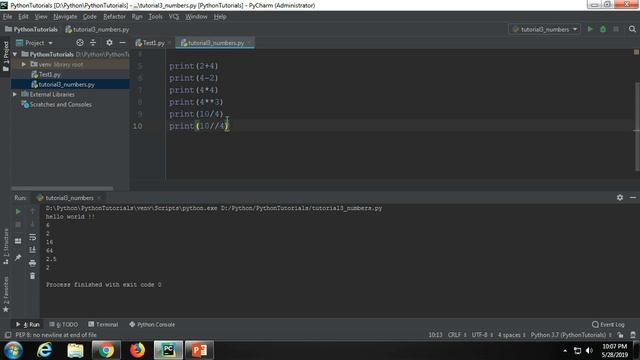Open the Edit menu
Image resolution: width=640 pixels, height=360 pixels.
[x=23, y=17]
